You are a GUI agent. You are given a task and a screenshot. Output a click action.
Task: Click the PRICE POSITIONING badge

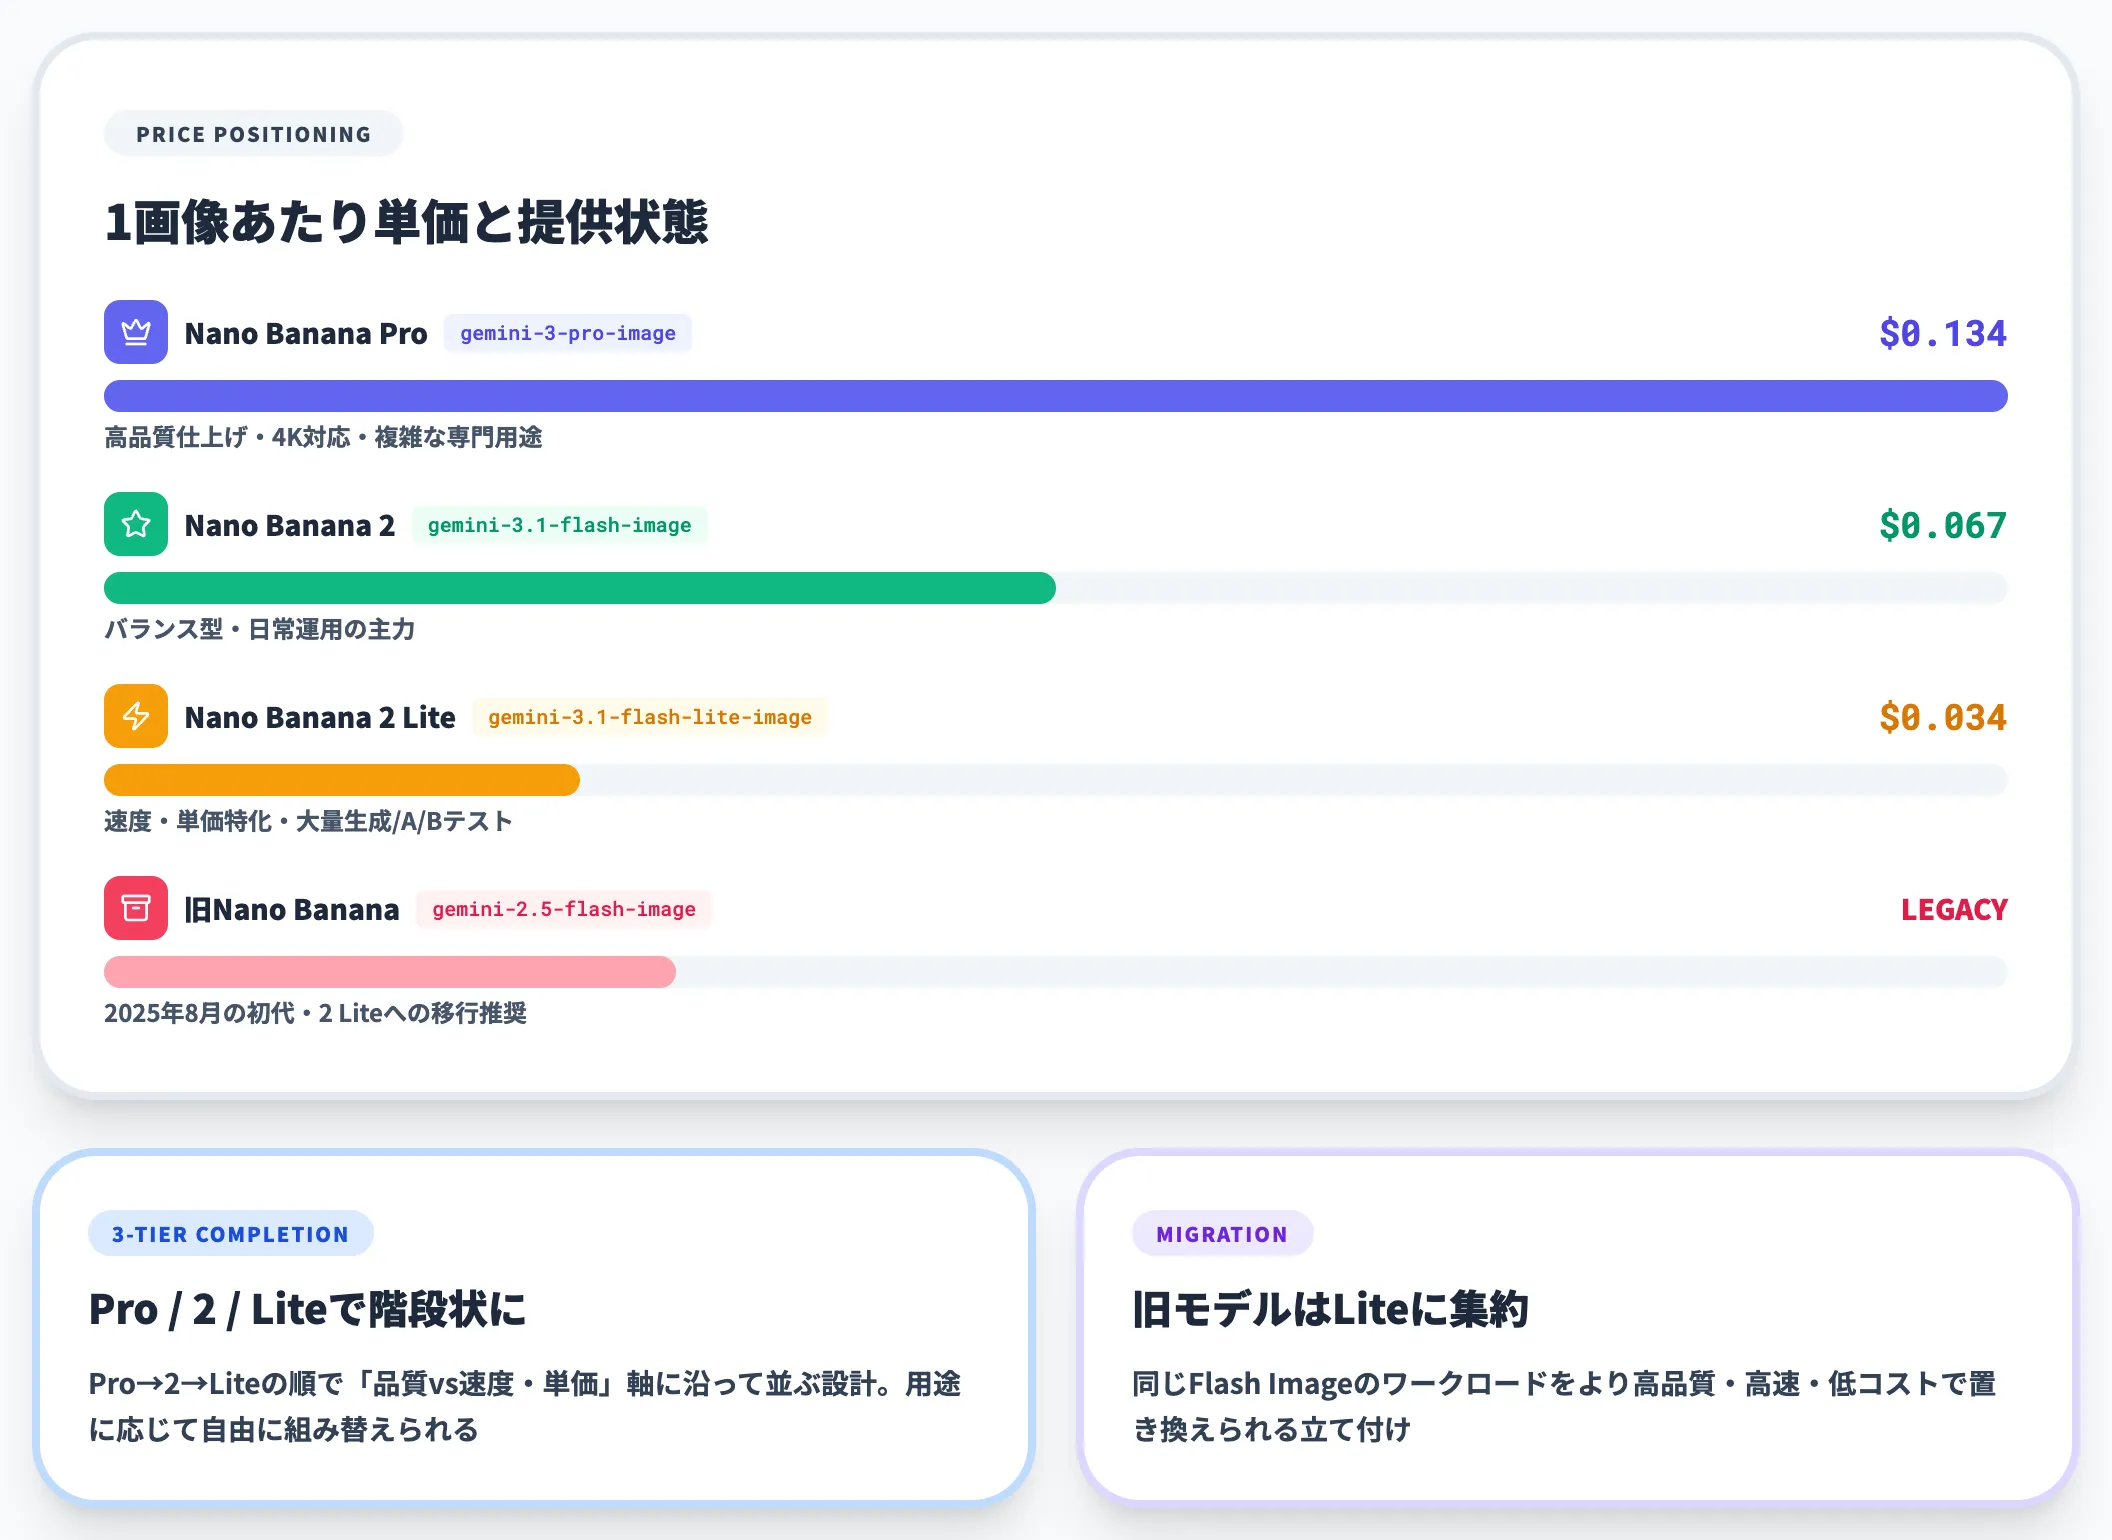254,134
